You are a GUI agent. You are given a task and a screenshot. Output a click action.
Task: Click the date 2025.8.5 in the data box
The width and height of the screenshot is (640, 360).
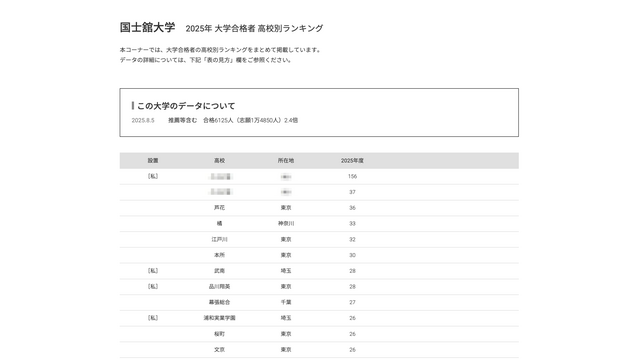(143, 120)
